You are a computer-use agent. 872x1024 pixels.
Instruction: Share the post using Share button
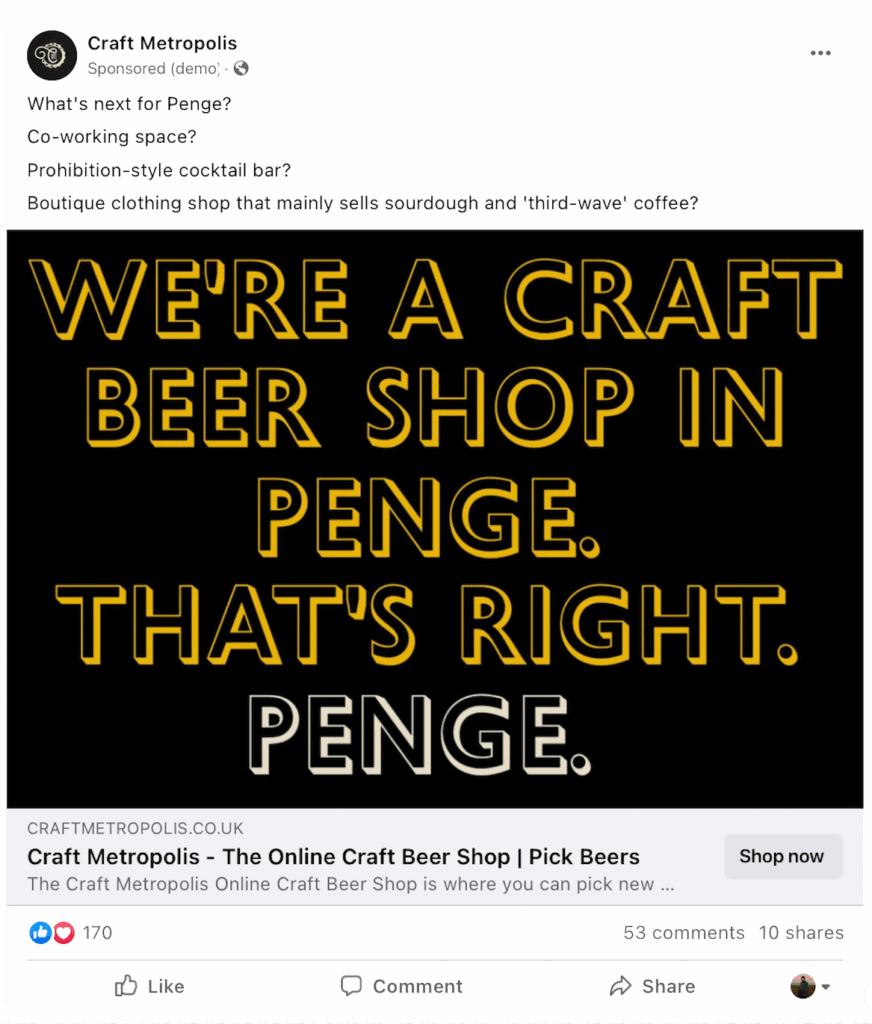coord(652,986)
